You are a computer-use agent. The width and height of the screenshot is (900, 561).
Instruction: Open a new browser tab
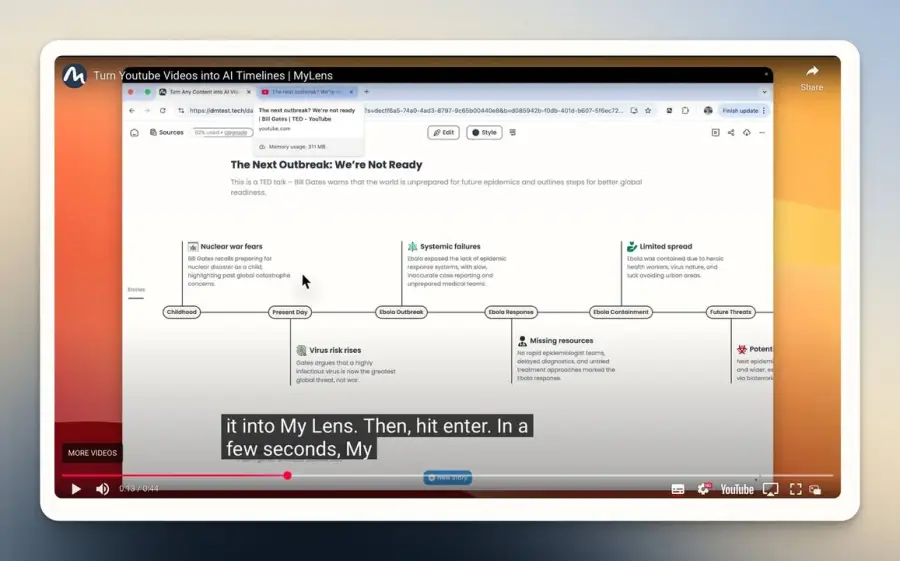click(367, 92)
